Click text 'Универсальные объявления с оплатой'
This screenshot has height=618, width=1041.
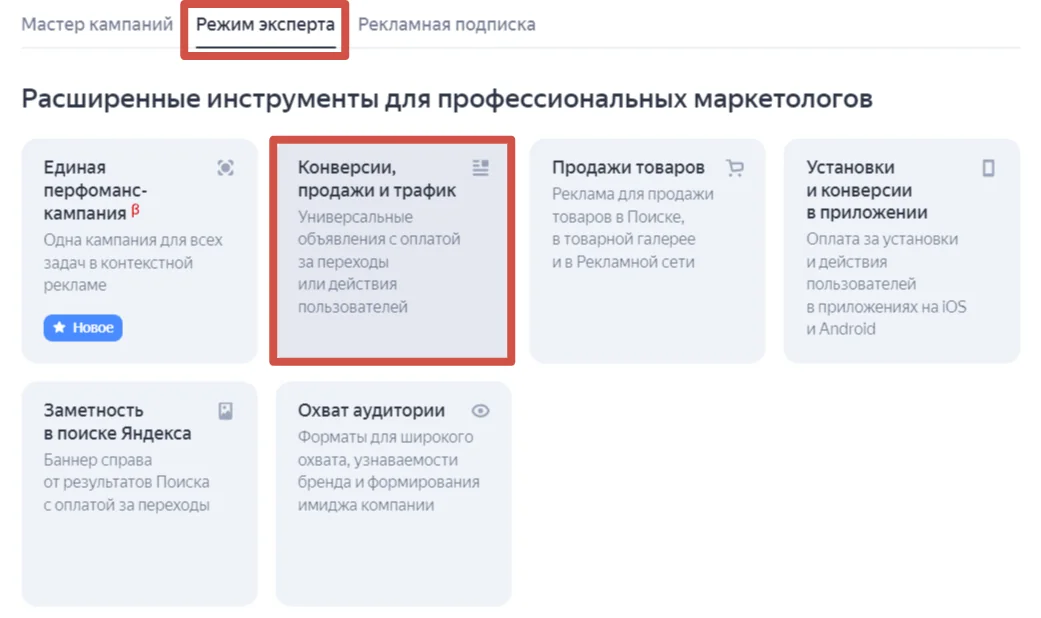pos(378,228)
